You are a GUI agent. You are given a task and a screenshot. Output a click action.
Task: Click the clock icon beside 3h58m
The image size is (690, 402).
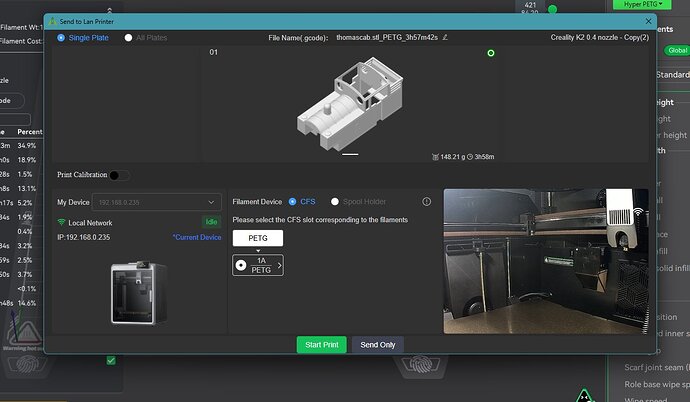470,157
